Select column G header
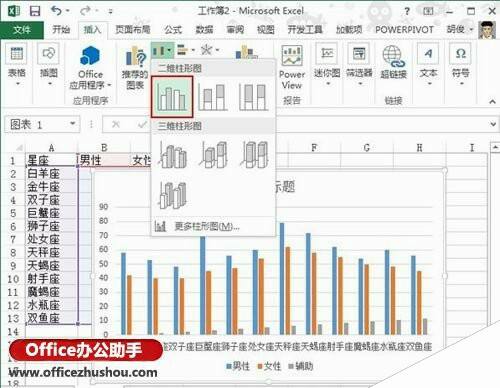This screenshot has height=388, width=500. pyautogui.click(x=367, y=148)
